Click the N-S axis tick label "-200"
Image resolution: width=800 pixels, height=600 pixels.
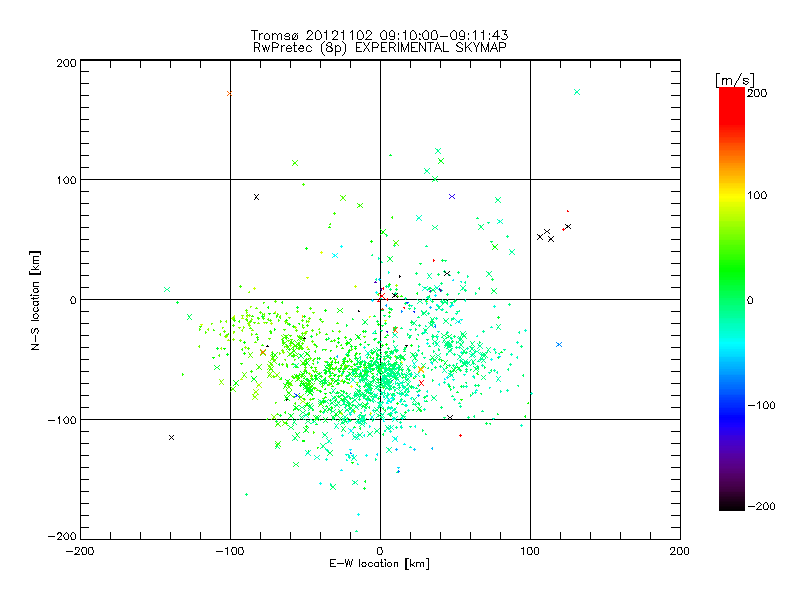pyautogui.click(x=62, y=536)
